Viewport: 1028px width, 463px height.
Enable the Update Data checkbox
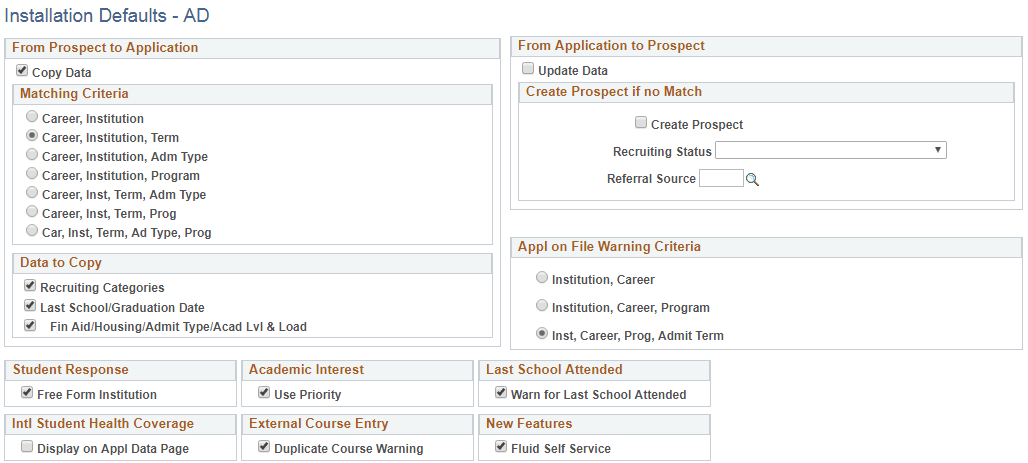528,70
